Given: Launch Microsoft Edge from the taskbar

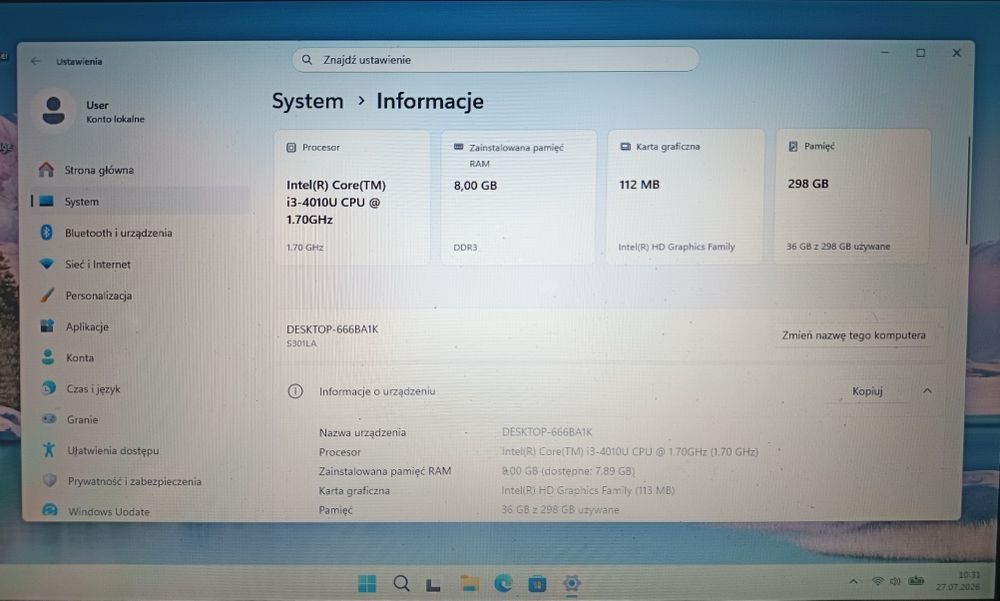Looking at the screenshot, I should tap(503, 583).
